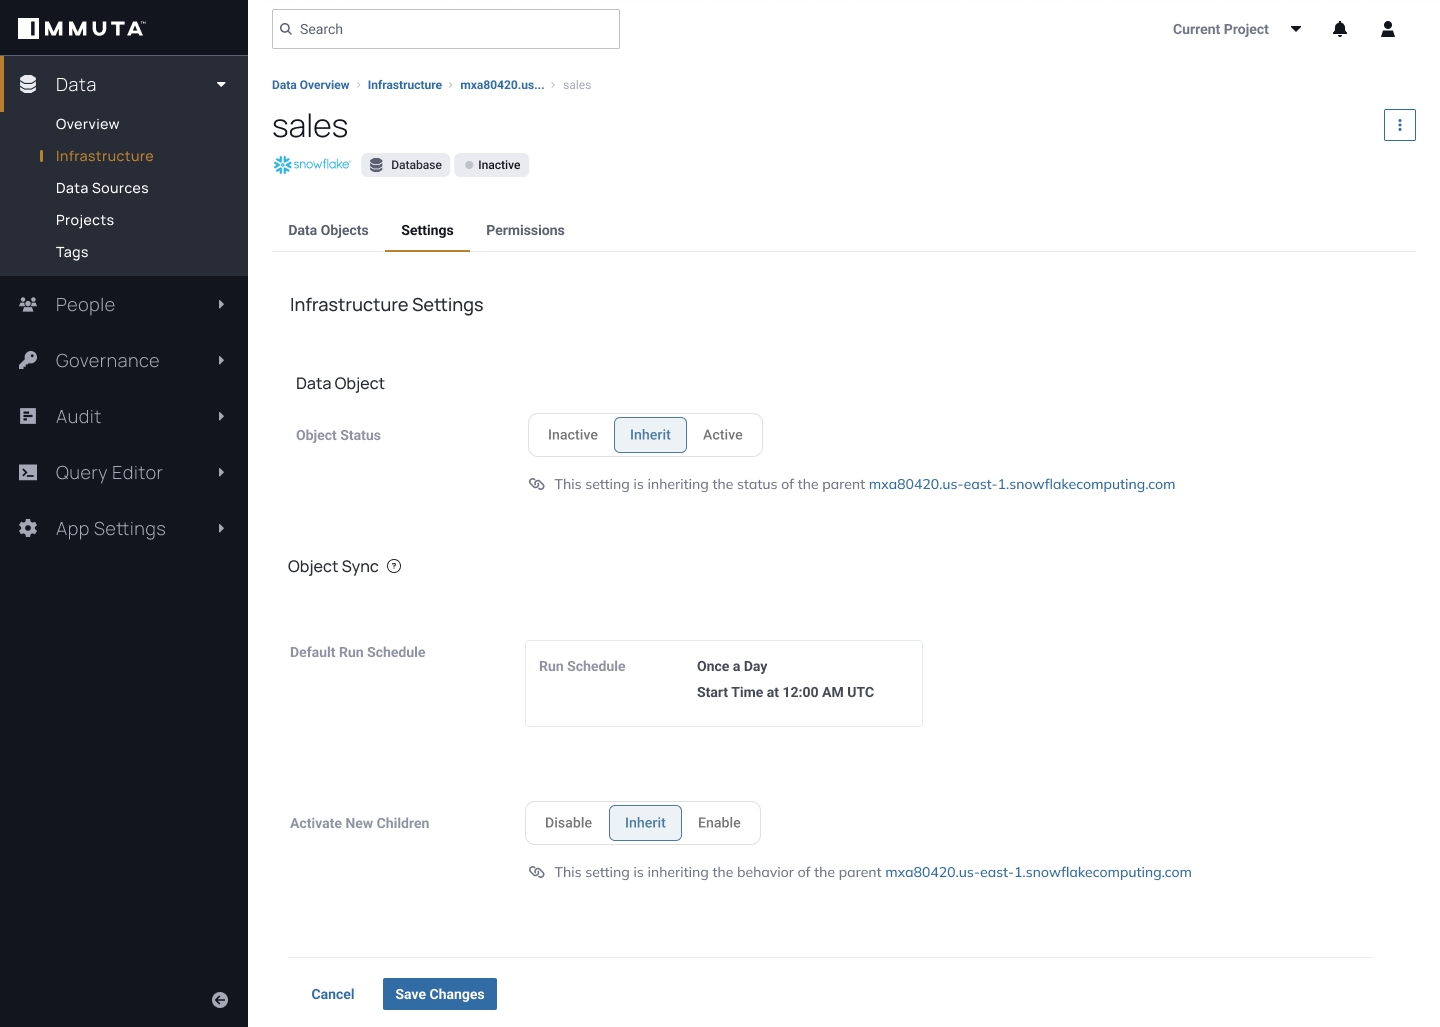This screenshot has width=1440, height=1027.
Task: Open Projects in sidebar
Action: (x=85, y=220)
